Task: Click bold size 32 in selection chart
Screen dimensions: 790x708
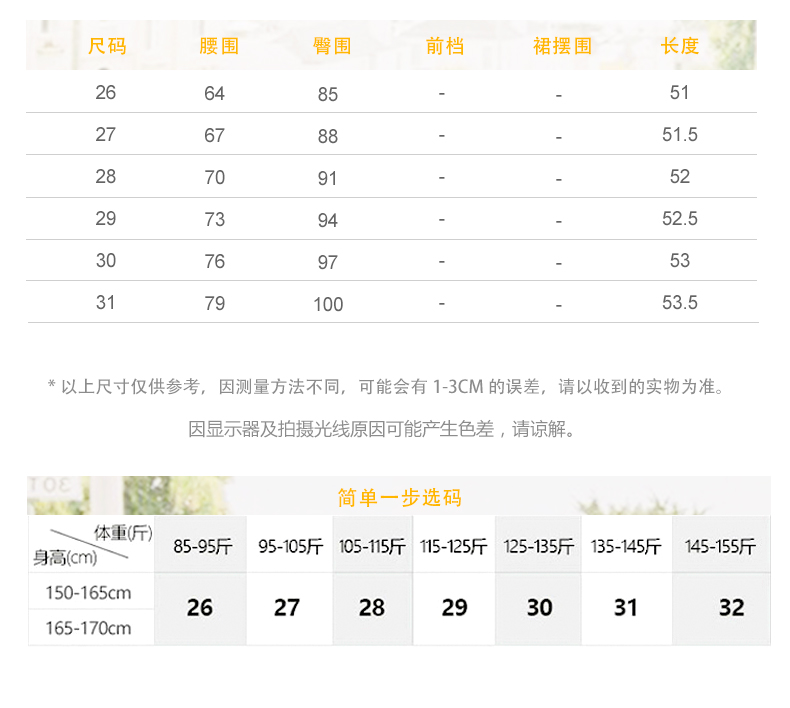Action: click(x=731, y=608)
